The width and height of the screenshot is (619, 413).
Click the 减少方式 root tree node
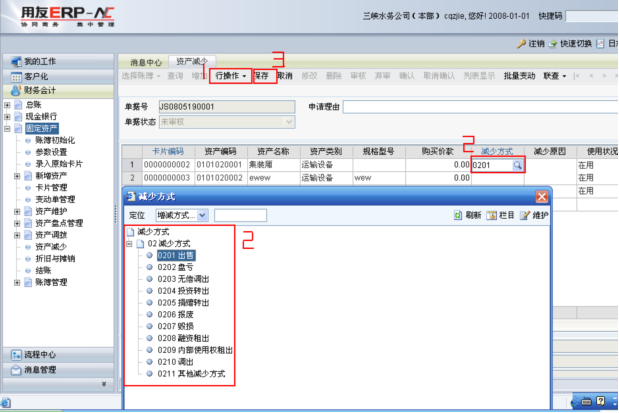pyautogui.click(x=153, y=232)
